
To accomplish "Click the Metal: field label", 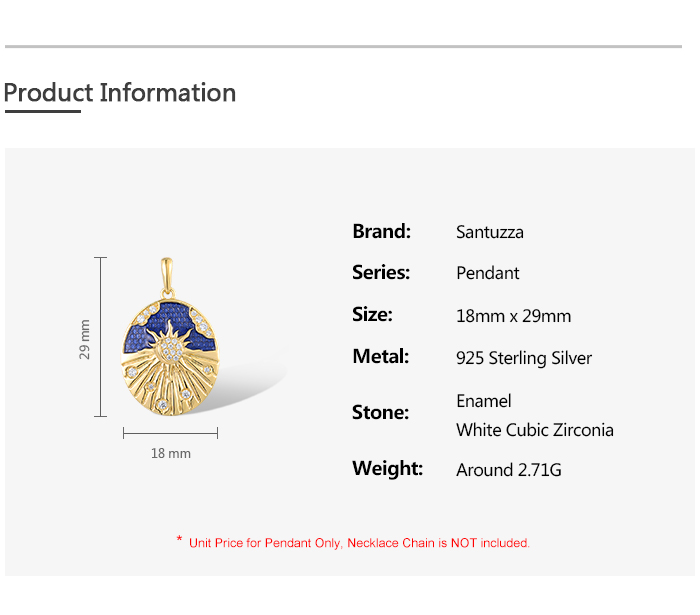I will pos(380,356).
